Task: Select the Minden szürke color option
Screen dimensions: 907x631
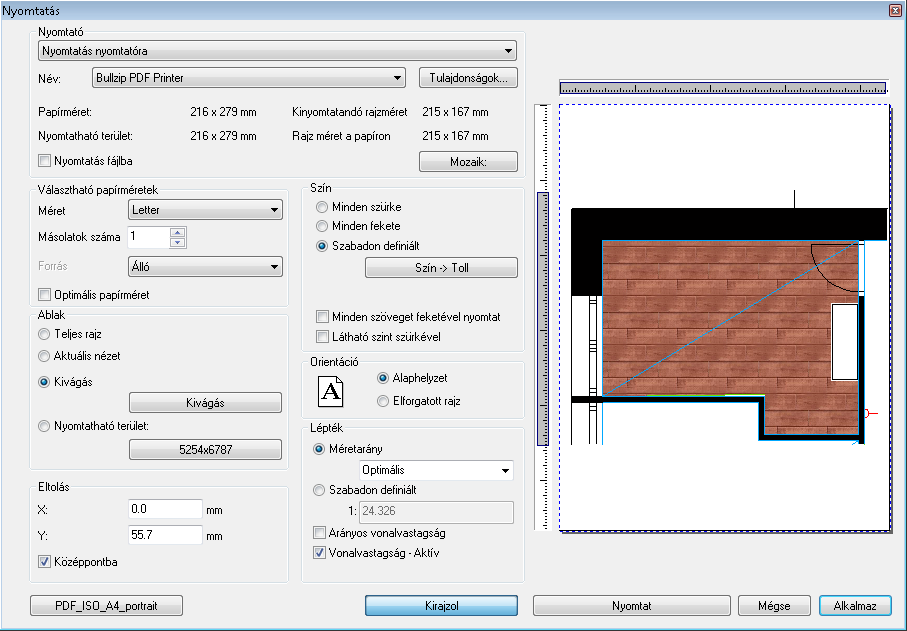Action: [x=322, y=207]
